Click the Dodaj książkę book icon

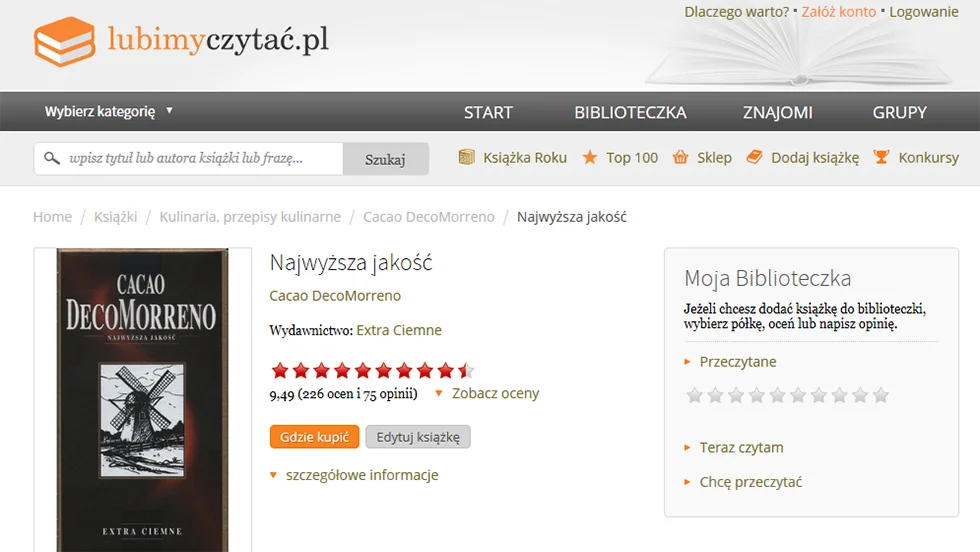(754, 157)
